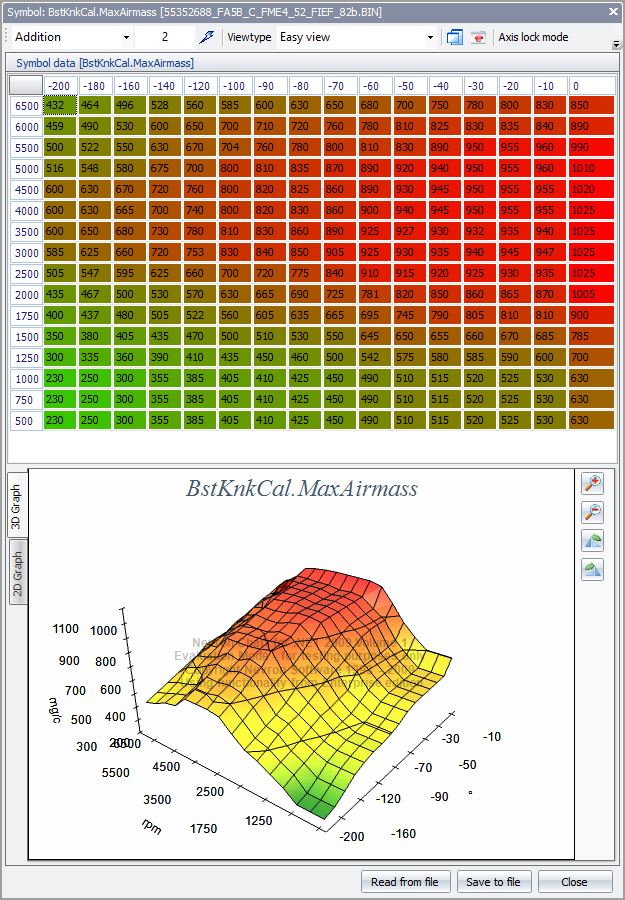Select the -100 column header
The image size is (625, 900).
[x=236, y=86]
